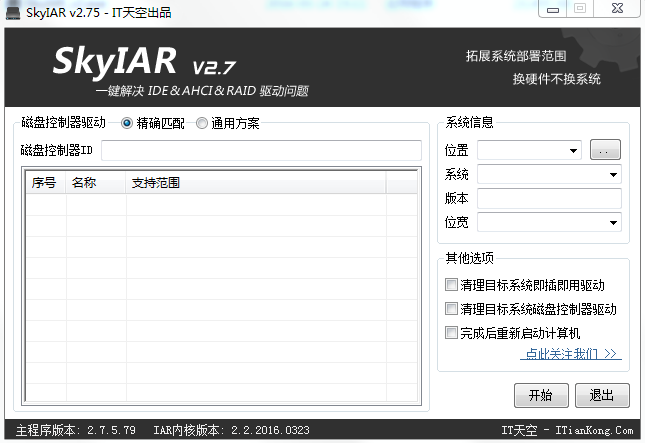Viewport: 645px width, 443px height.
Task: Click the 支持范围 column header
Action: click(255, 183)
